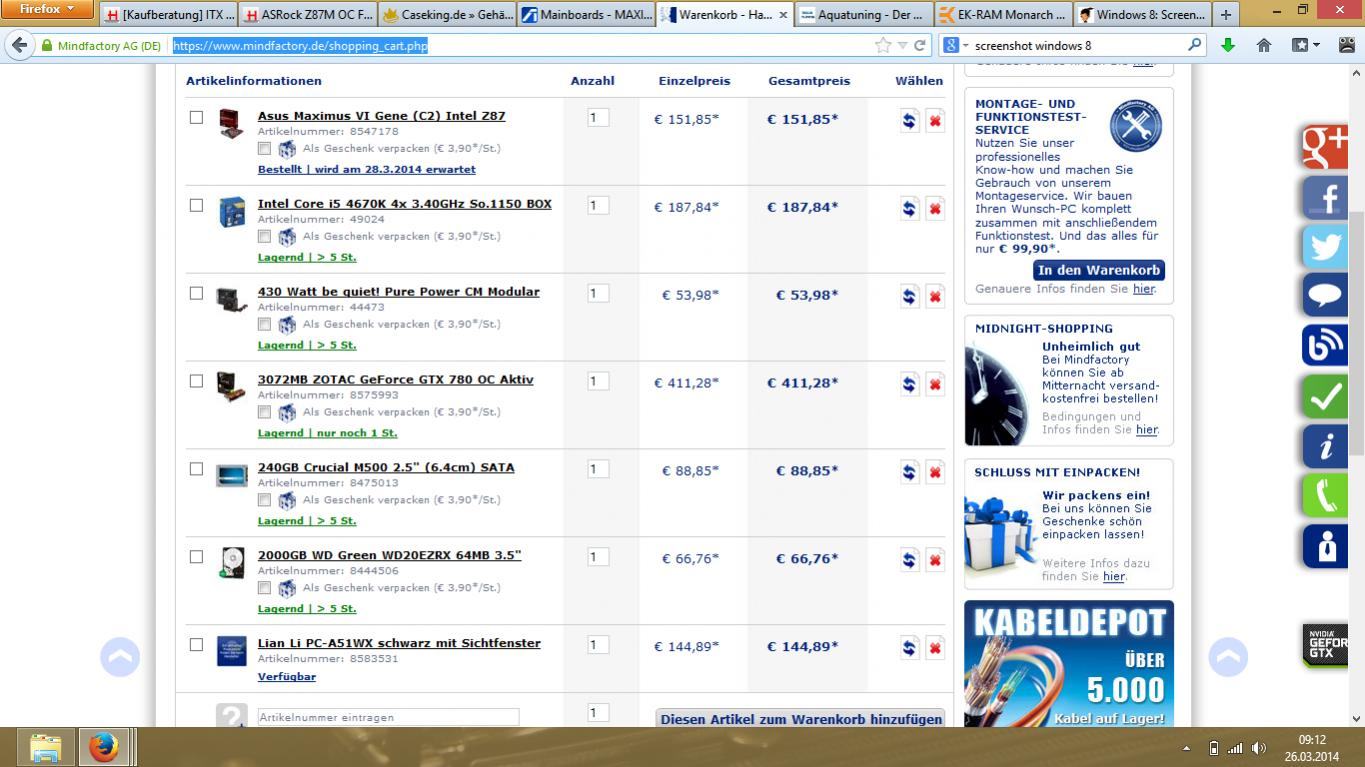Open Twitter side share button

[x=1325, y=246]
